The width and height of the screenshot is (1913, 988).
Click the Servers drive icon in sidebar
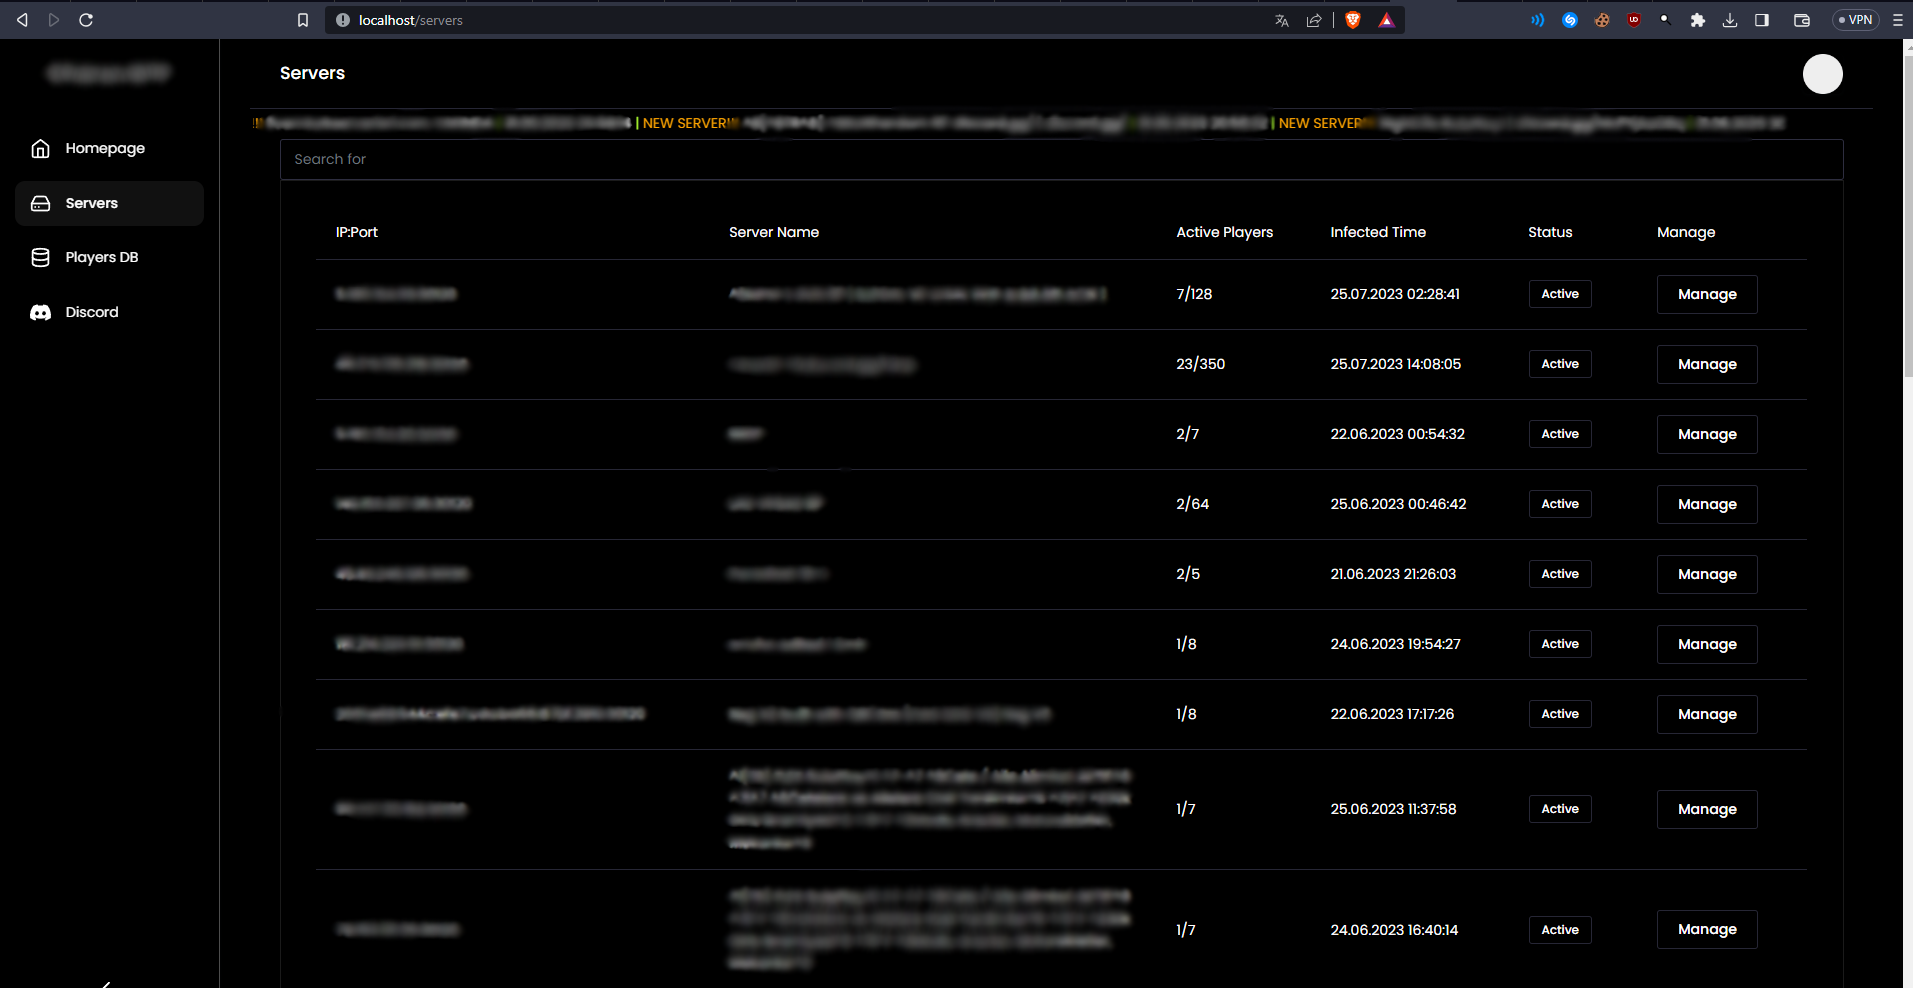point(41,203)
